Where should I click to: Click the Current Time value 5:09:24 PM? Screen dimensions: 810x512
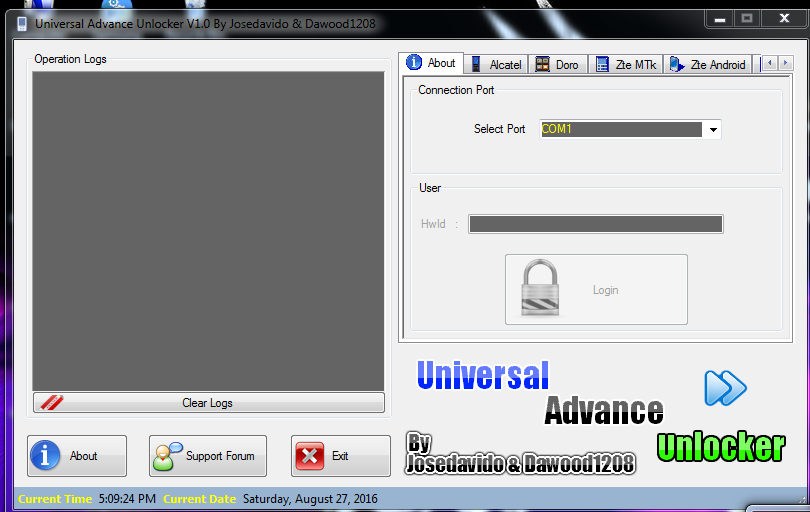(127, 499)
